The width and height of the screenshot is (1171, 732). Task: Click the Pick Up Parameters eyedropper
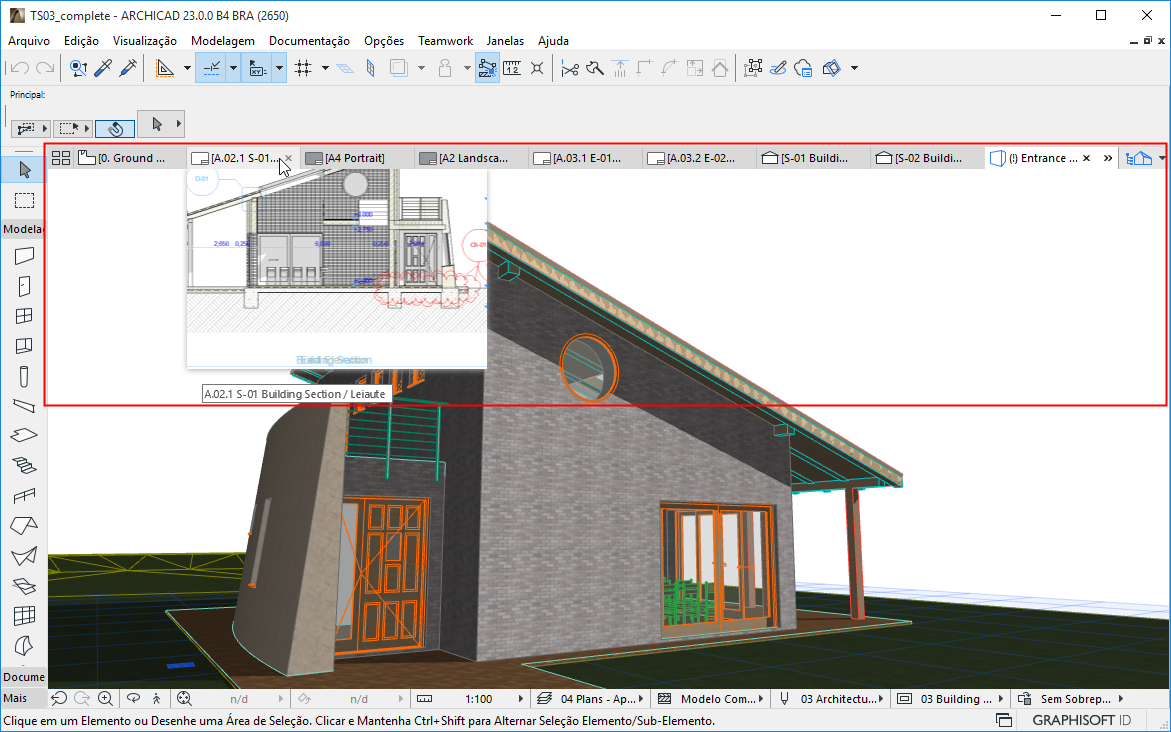(102, 68)
